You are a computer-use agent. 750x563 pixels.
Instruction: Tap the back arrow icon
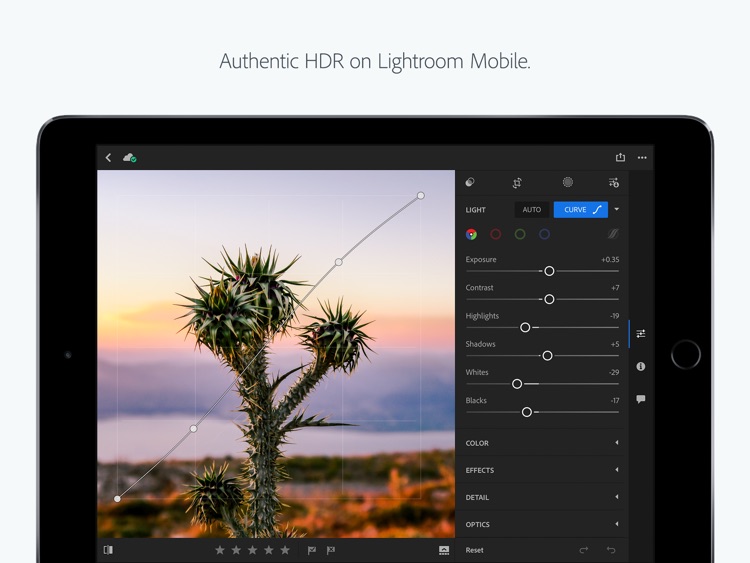109,158
